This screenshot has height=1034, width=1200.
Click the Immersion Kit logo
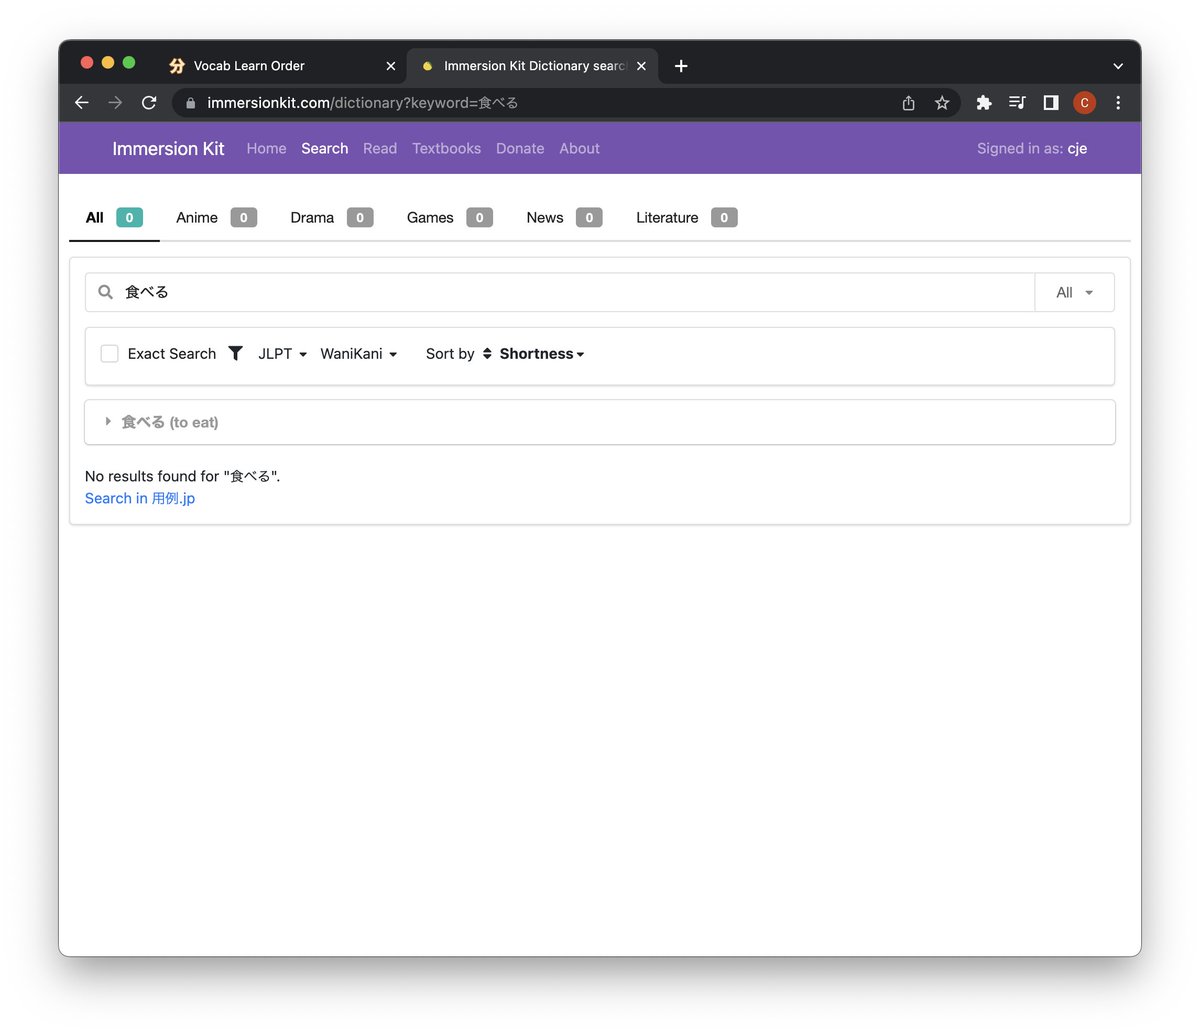(x=168, y=148)
